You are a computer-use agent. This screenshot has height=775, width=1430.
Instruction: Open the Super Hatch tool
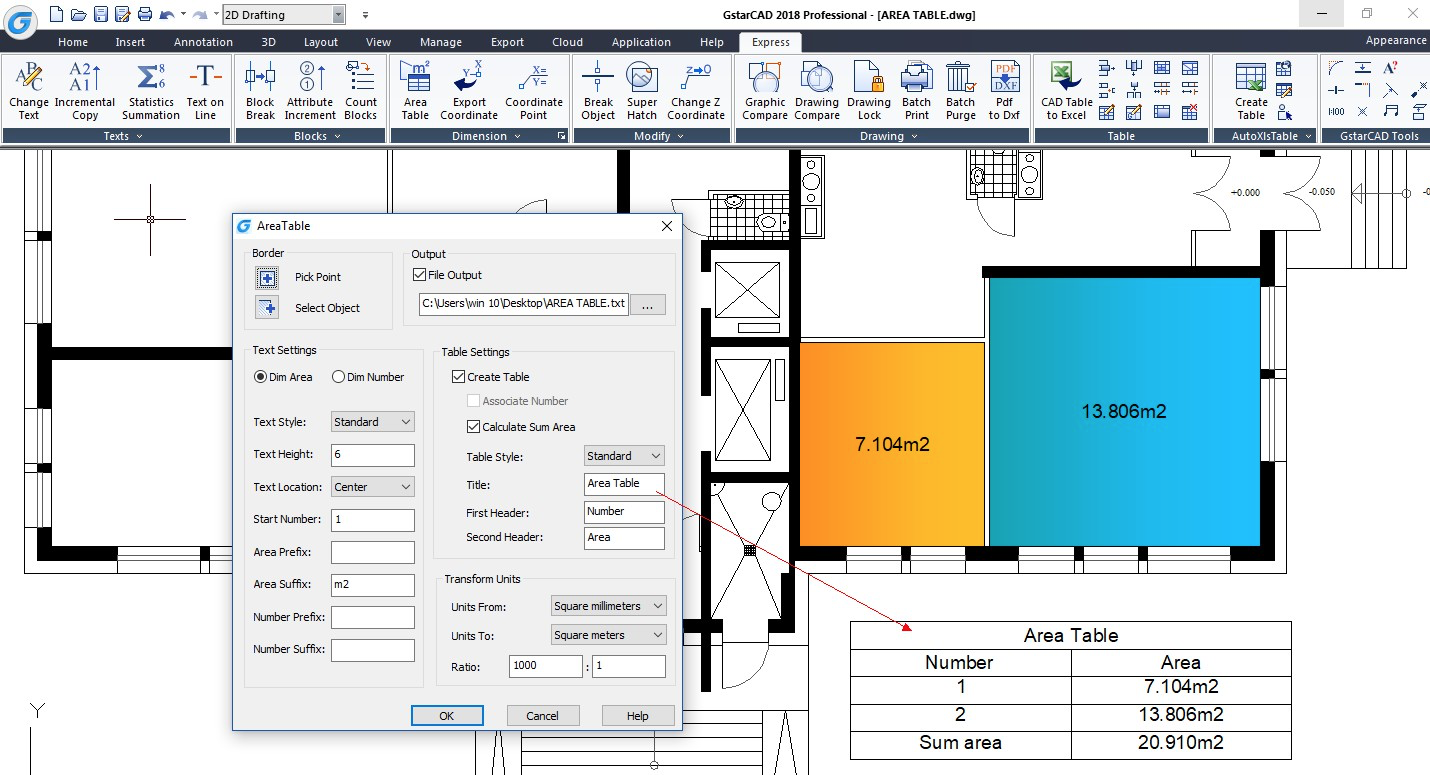point(642,91)
